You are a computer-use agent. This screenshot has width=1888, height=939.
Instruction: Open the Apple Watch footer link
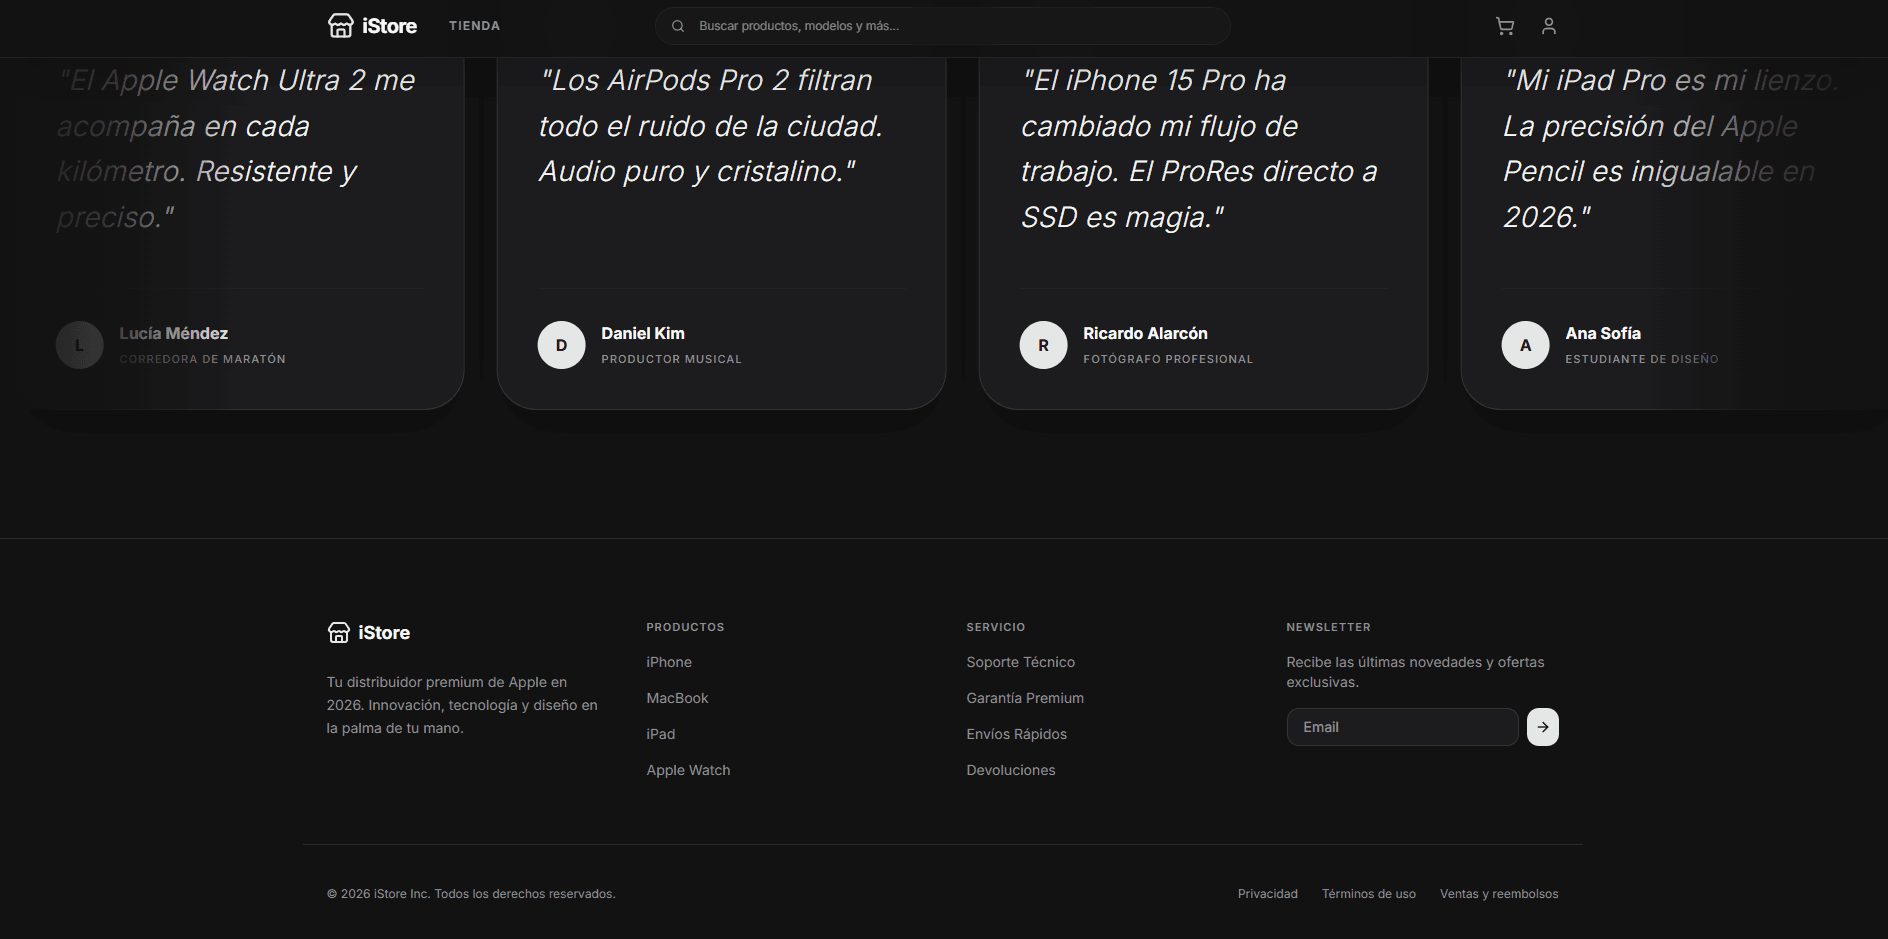688,770
